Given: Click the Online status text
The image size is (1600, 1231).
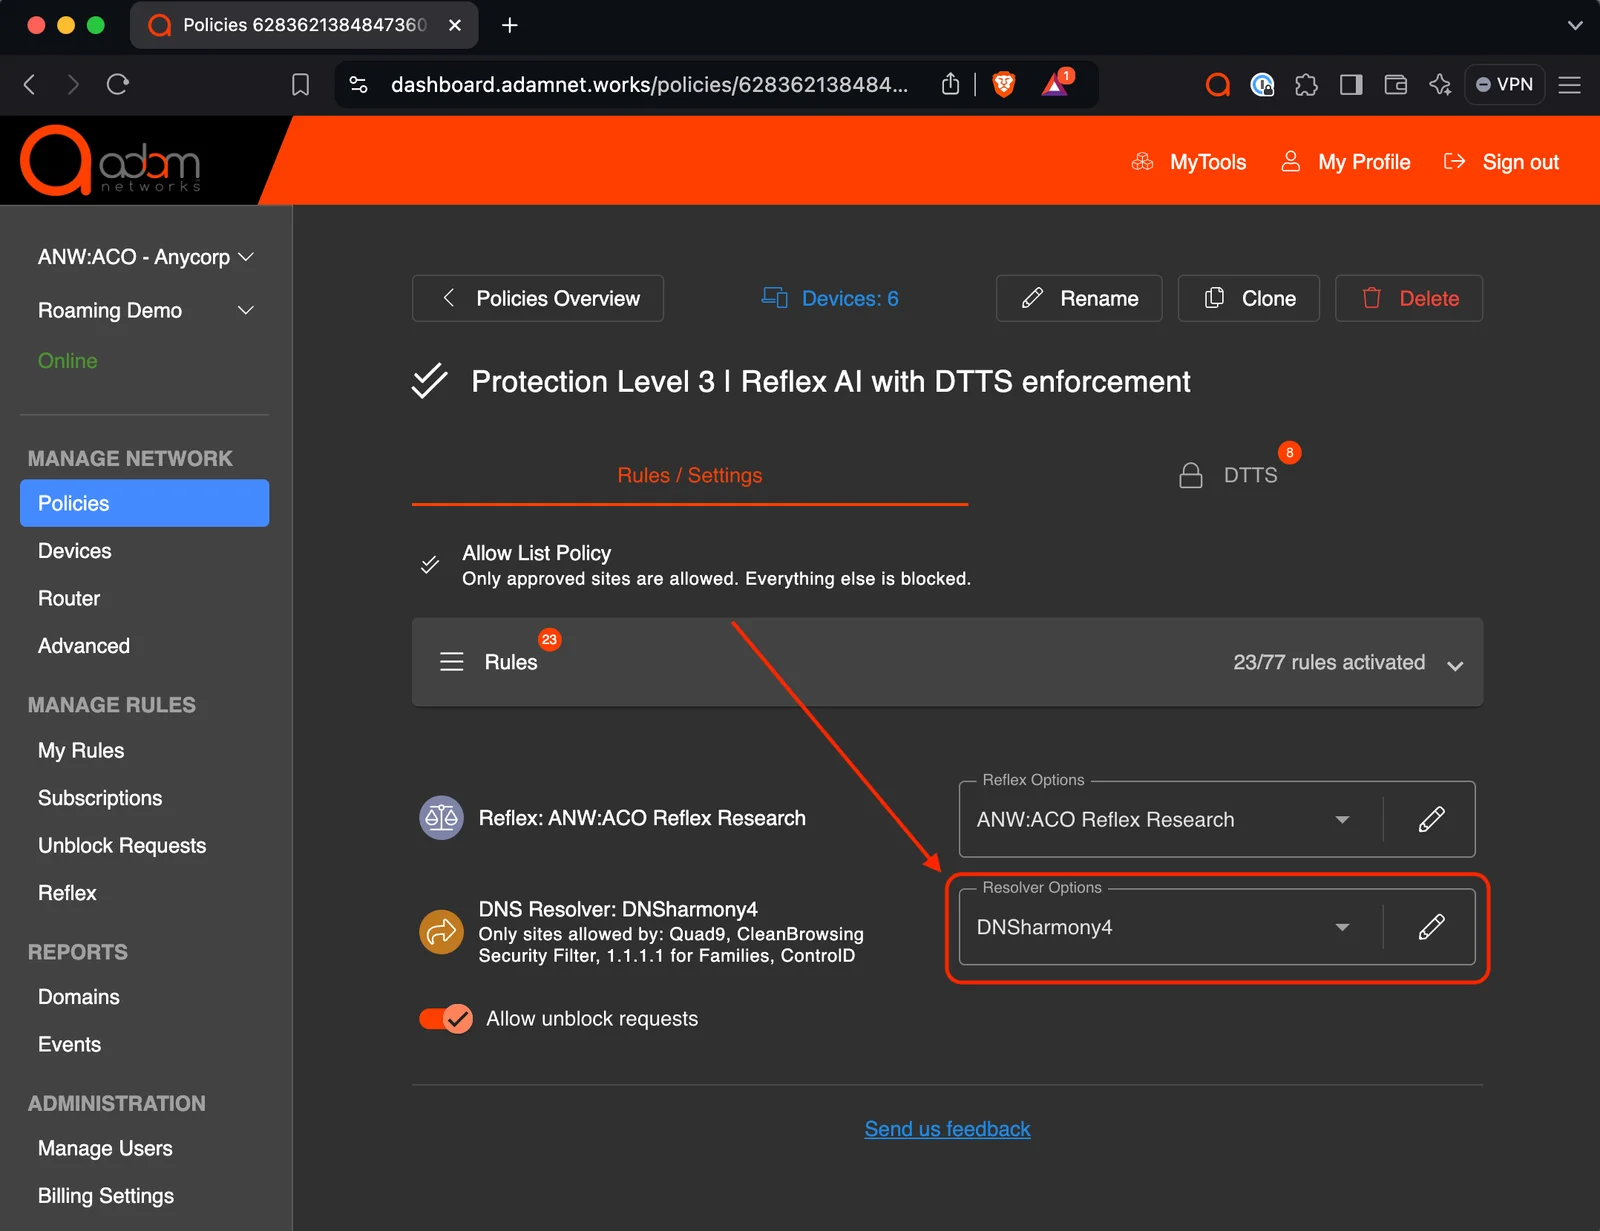Looking at the screenshot, I should tap(67, 361).
